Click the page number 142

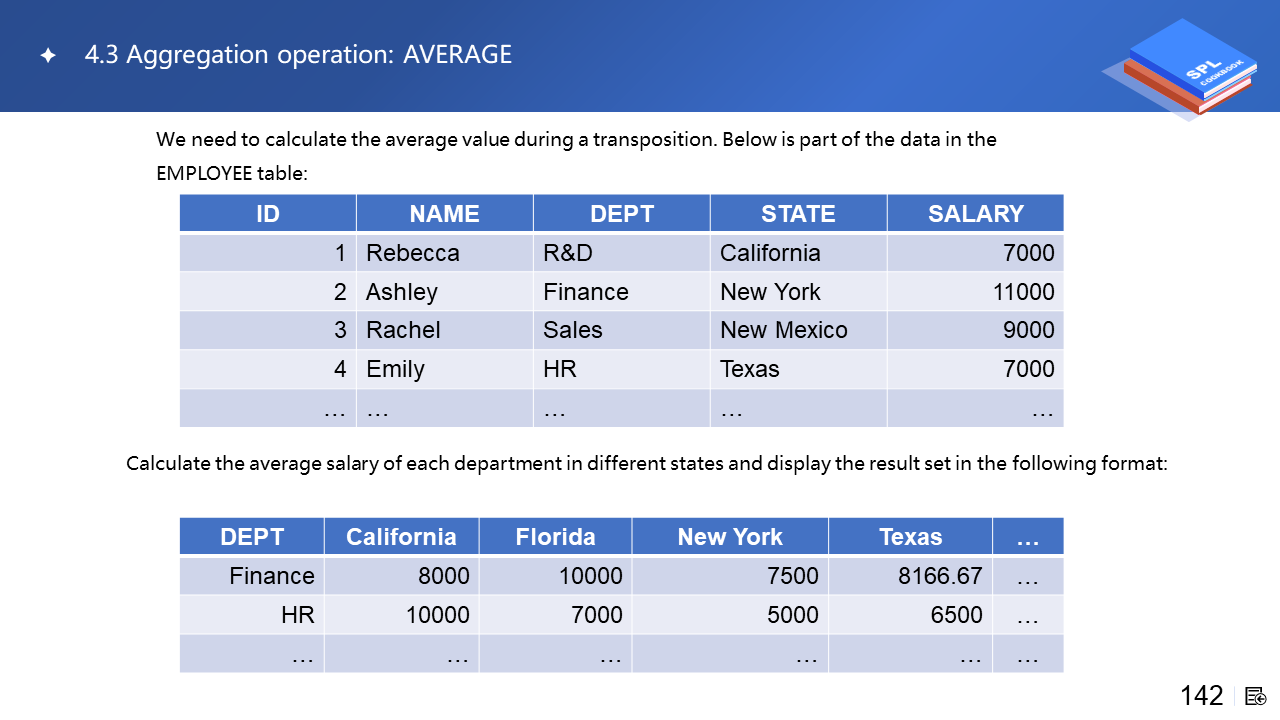pyautogui.click(x=1201, y=696)
